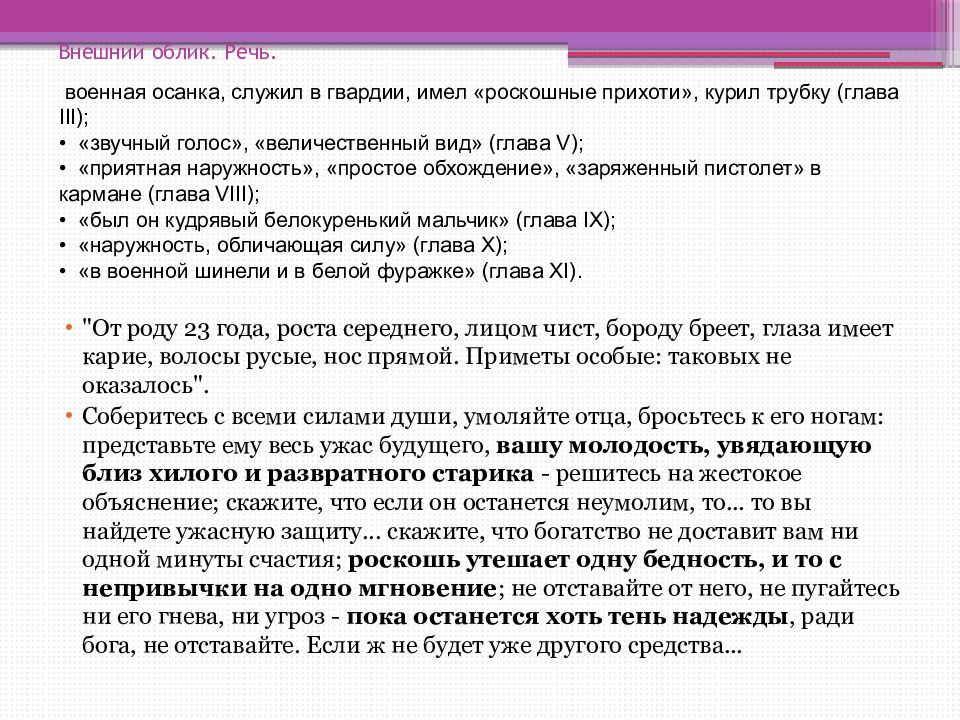
Task: Select the slide title 'Внешний облик. Речь.'
Action: click(168, 53)
